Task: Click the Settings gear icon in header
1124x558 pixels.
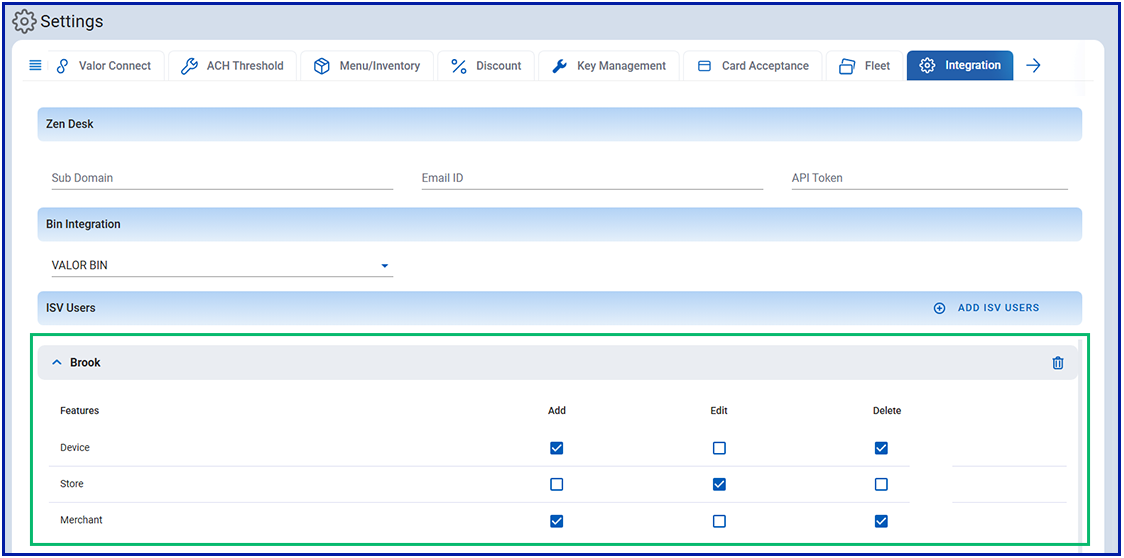Action: pos(25,22)
